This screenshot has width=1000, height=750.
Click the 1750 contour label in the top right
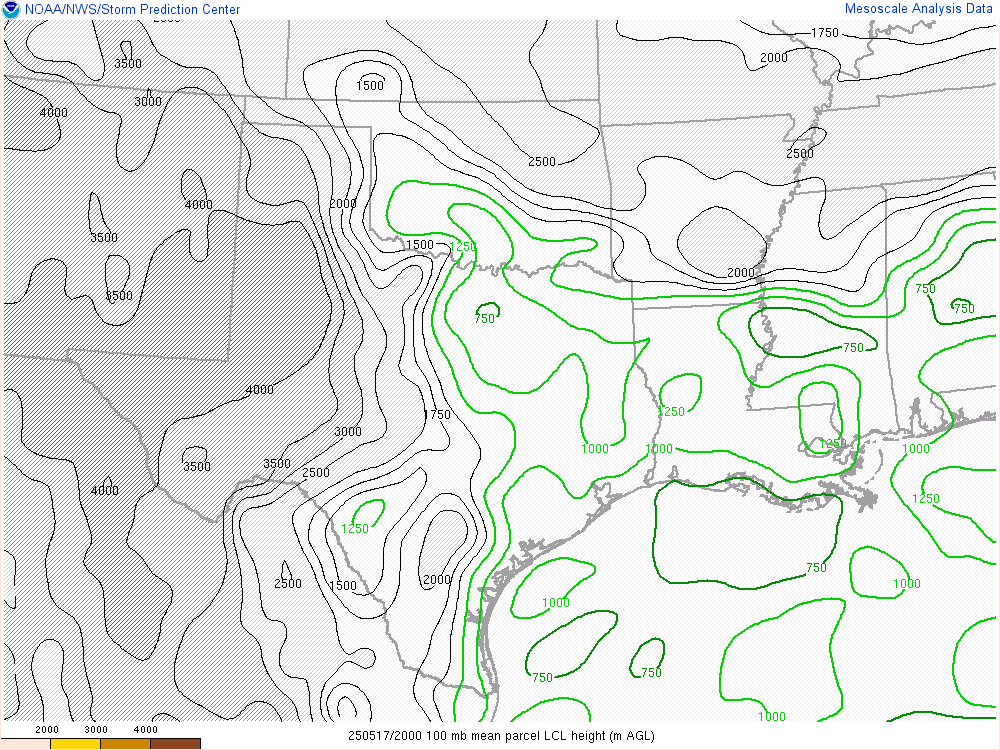click(825, 33)
